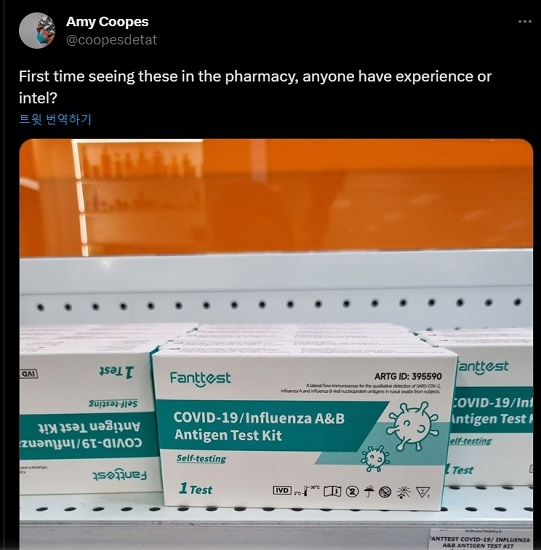Click the IVD symbol on center box

point(282,490)
